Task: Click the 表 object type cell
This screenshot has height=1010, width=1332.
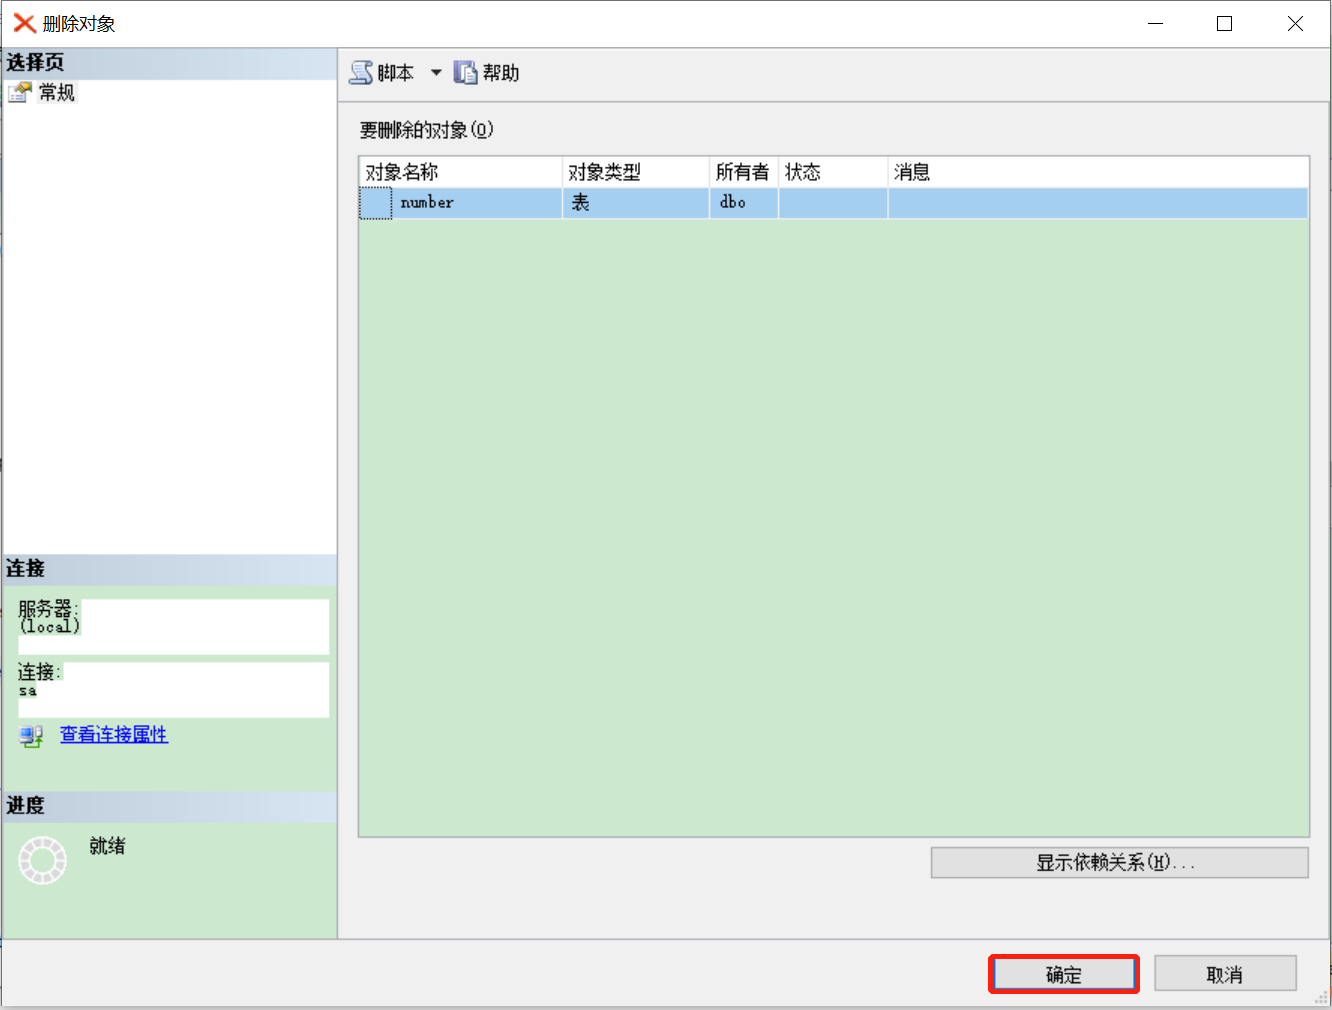Action: pos(636,203)
